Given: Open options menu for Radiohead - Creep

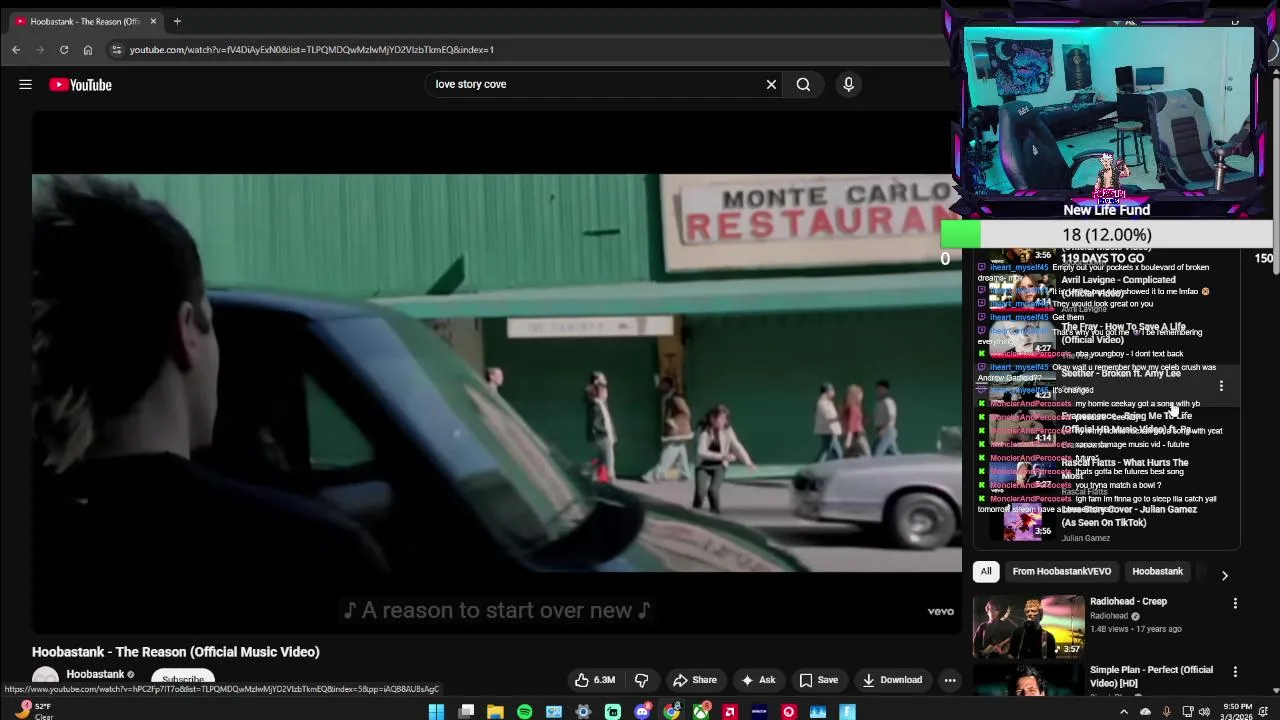Looking at the screenshot, I should pos(1235,603).
